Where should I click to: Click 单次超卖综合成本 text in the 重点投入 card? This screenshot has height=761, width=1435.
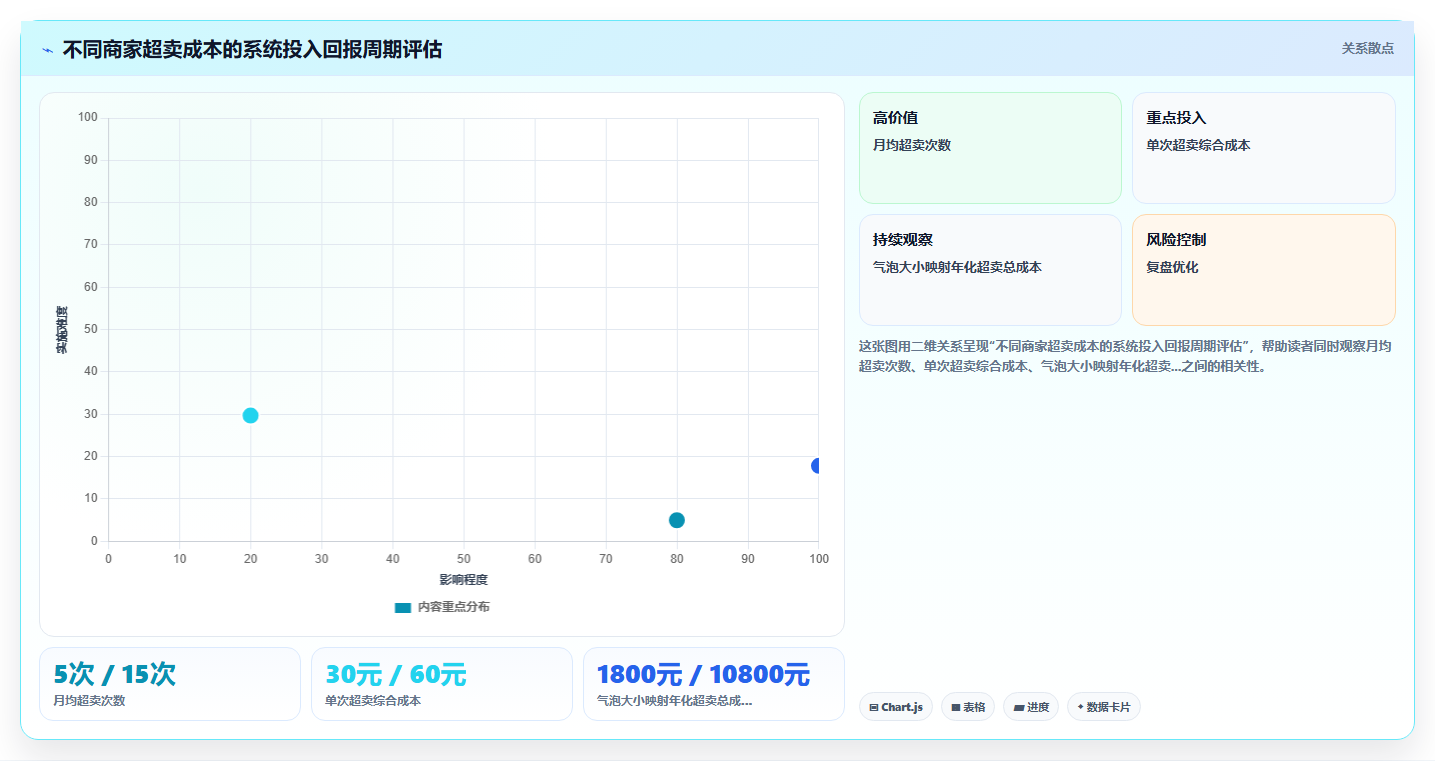[x=1198, y=145]
